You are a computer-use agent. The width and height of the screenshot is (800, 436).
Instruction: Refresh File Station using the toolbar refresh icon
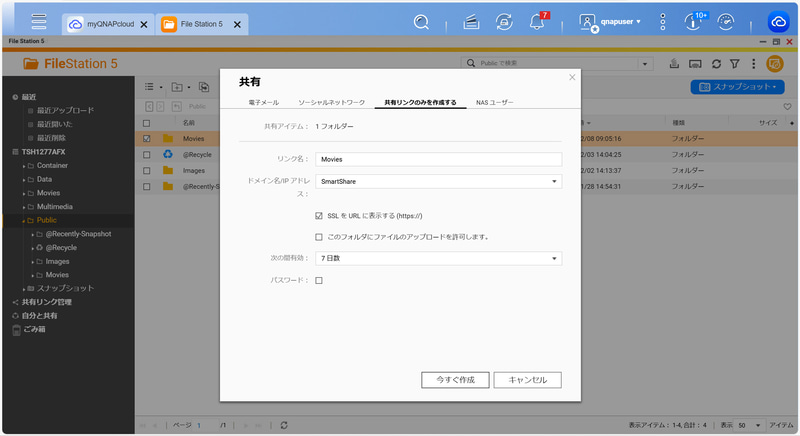point(716,64)
